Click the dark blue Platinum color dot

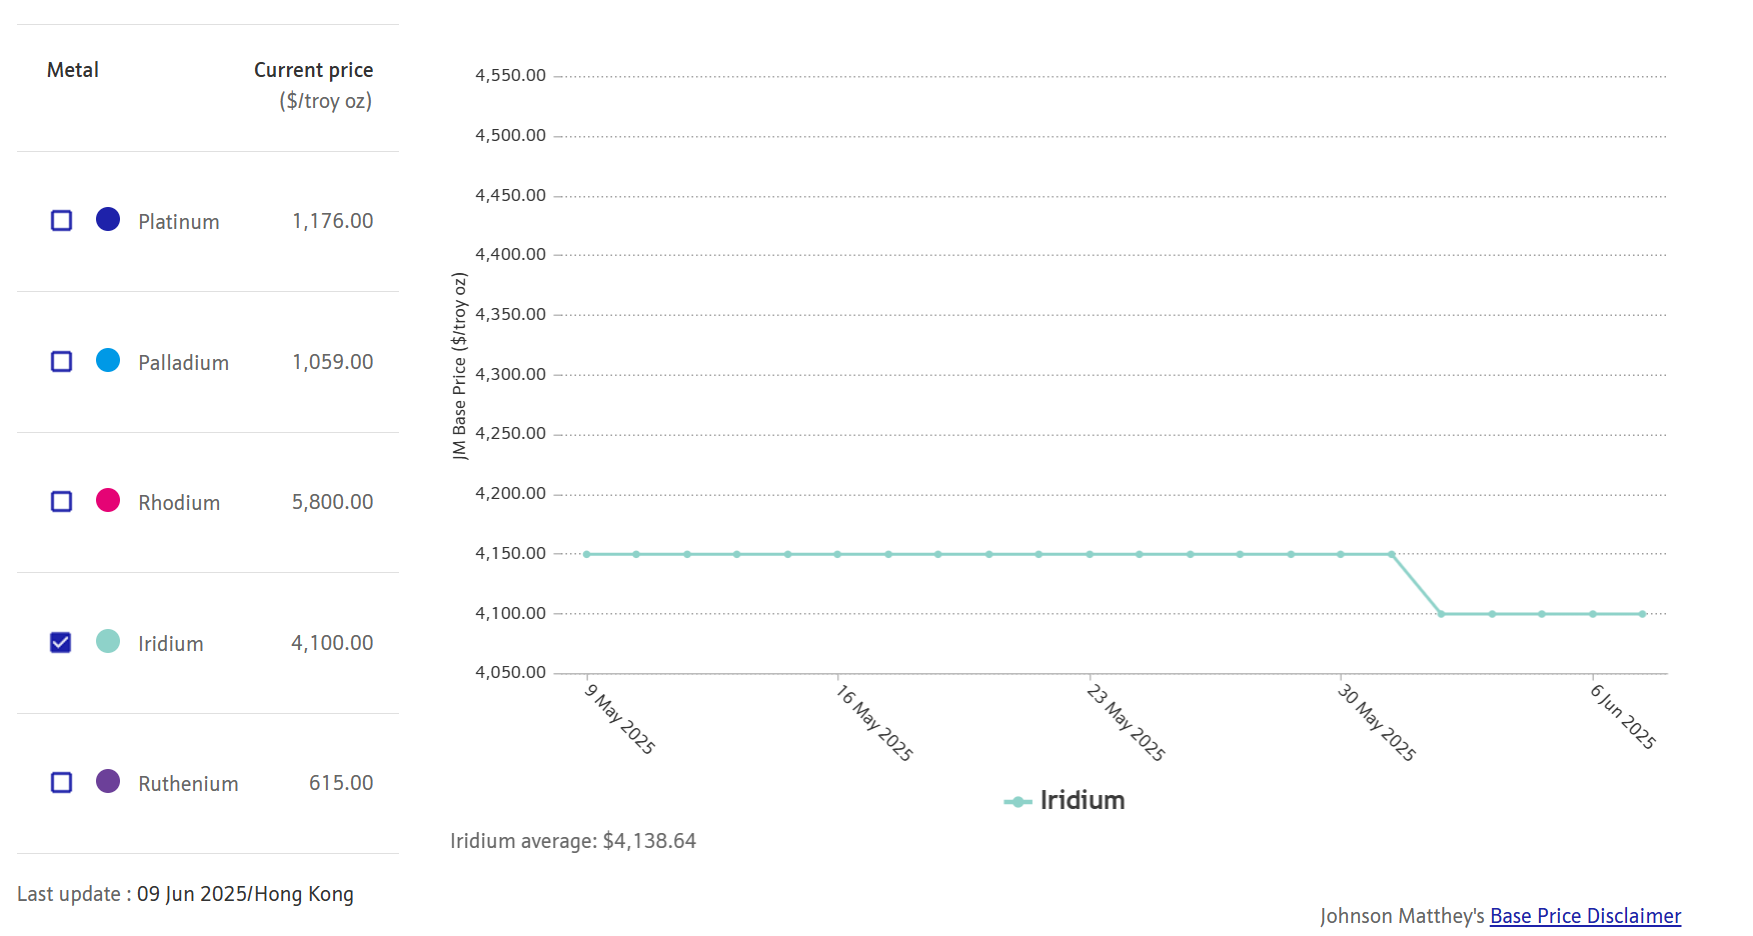108,219
